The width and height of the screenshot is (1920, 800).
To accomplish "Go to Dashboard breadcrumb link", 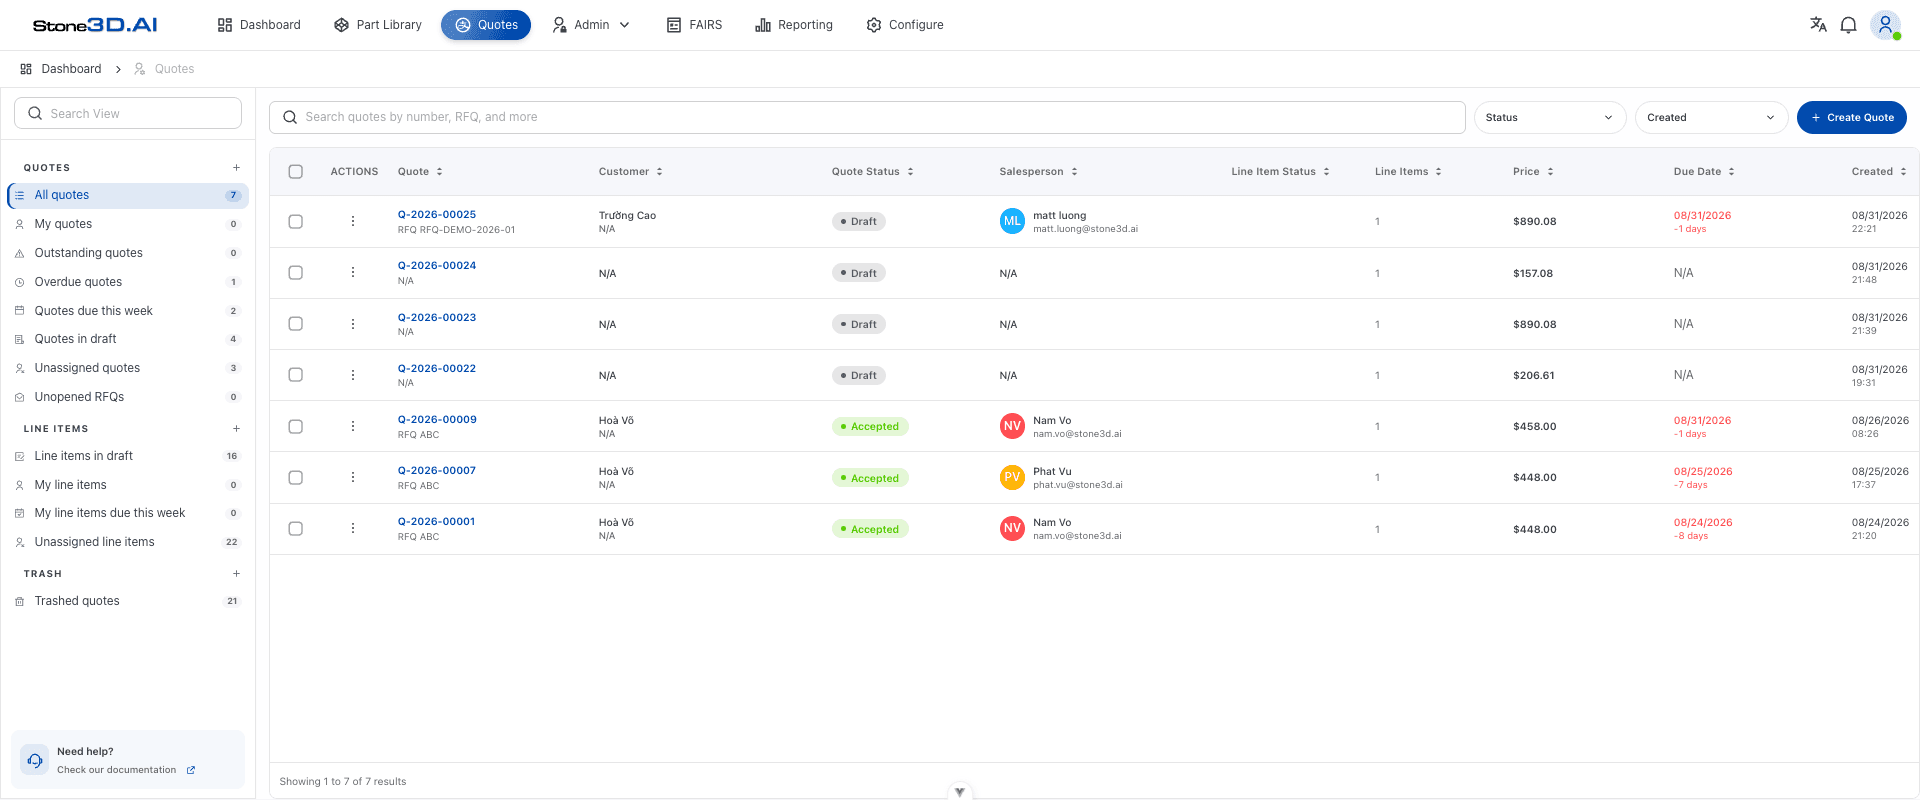I will tap(61, 69).
